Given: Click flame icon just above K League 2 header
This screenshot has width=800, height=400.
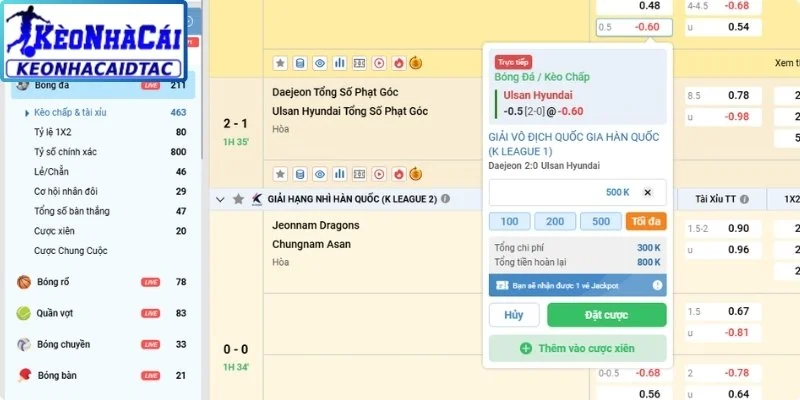Looking at the screenshot, I should [x=398, y=174].
